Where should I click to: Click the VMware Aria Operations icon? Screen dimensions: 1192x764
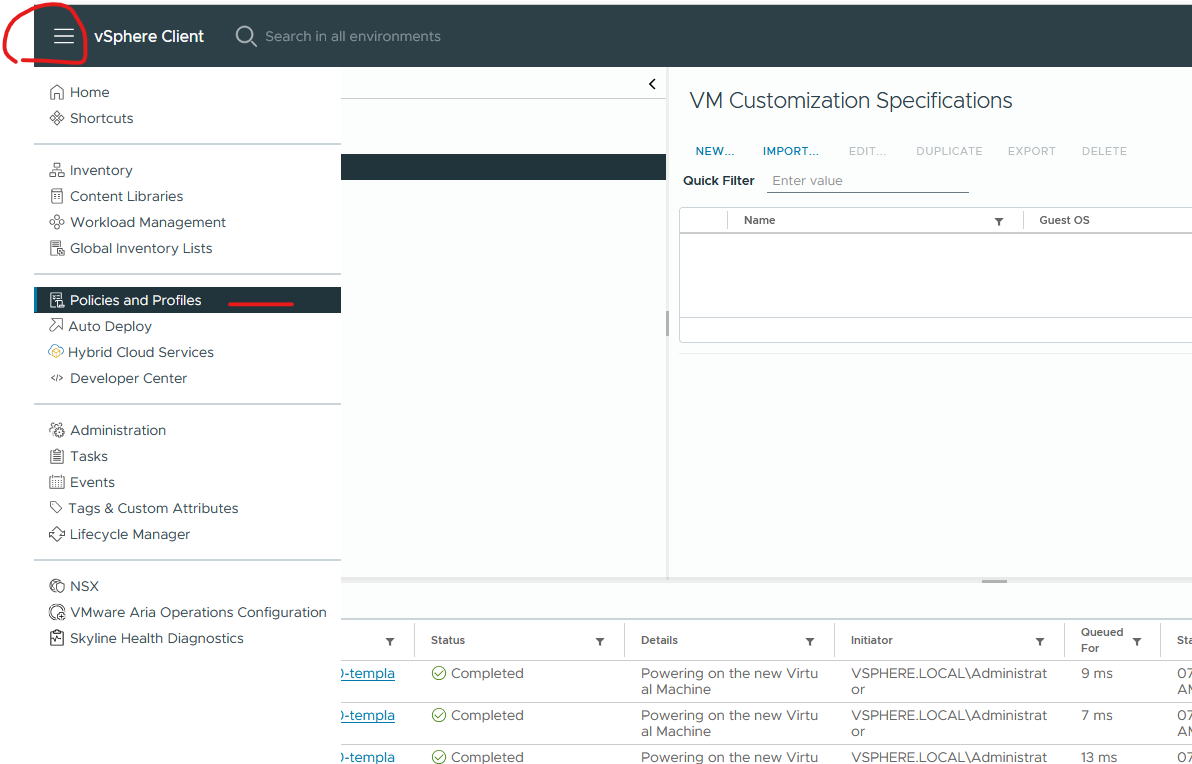pos(56,612)
